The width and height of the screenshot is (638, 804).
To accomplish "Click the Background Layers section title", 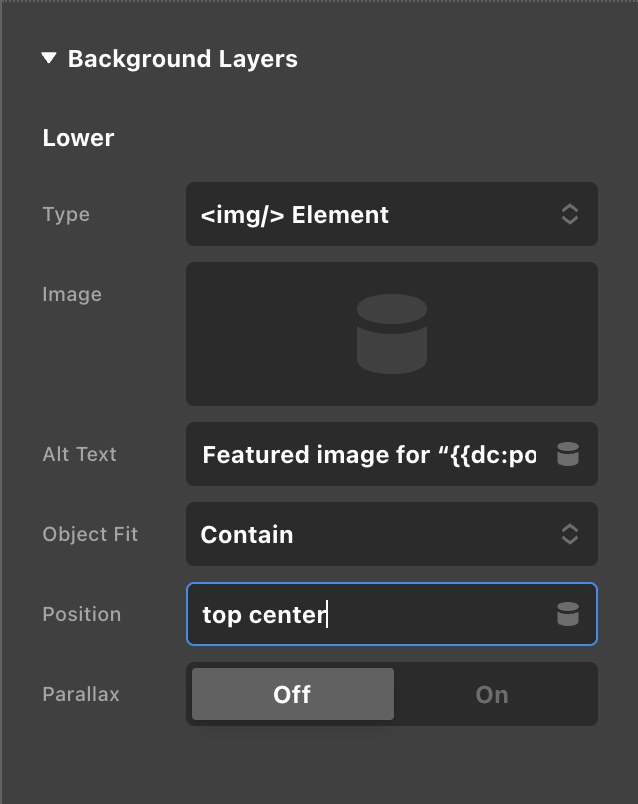I will click(182, 59).
